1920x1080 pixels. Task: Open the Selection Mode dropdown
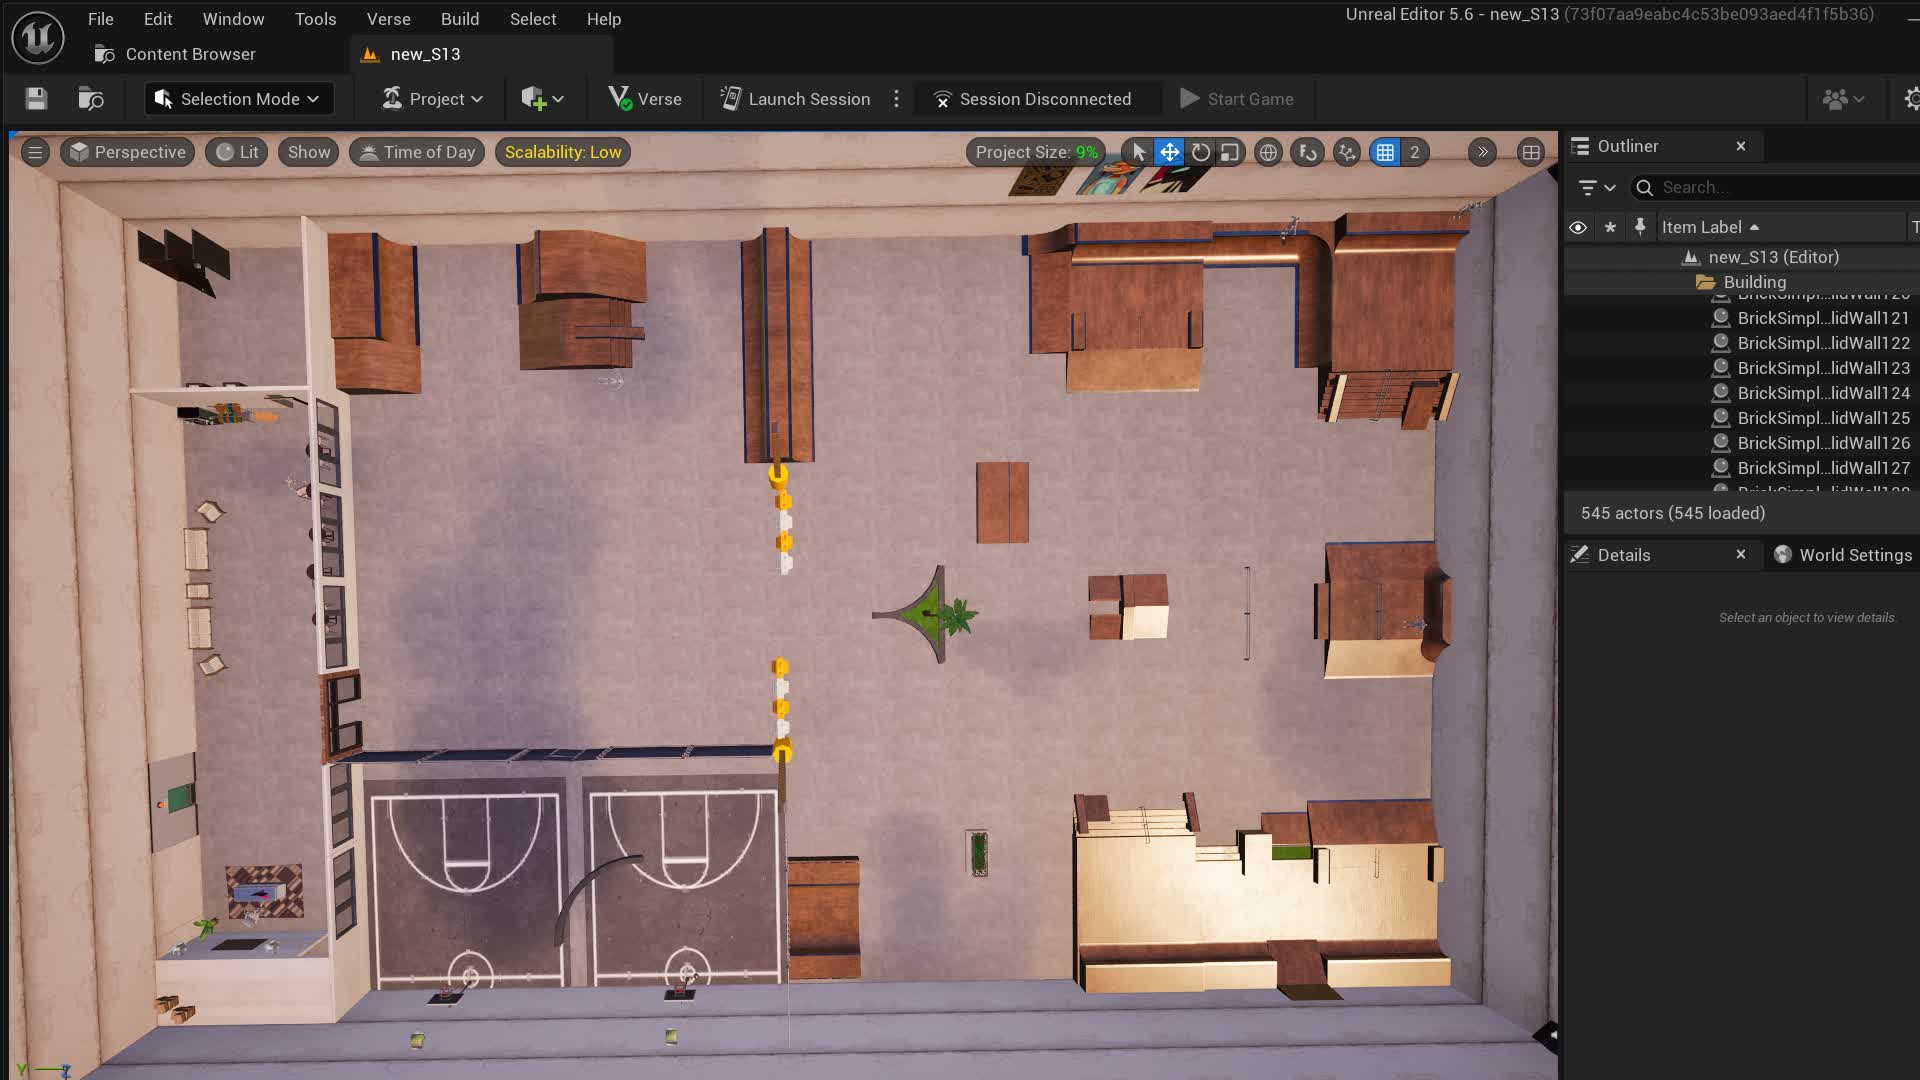pyautogui.click(x=237, y=98)
